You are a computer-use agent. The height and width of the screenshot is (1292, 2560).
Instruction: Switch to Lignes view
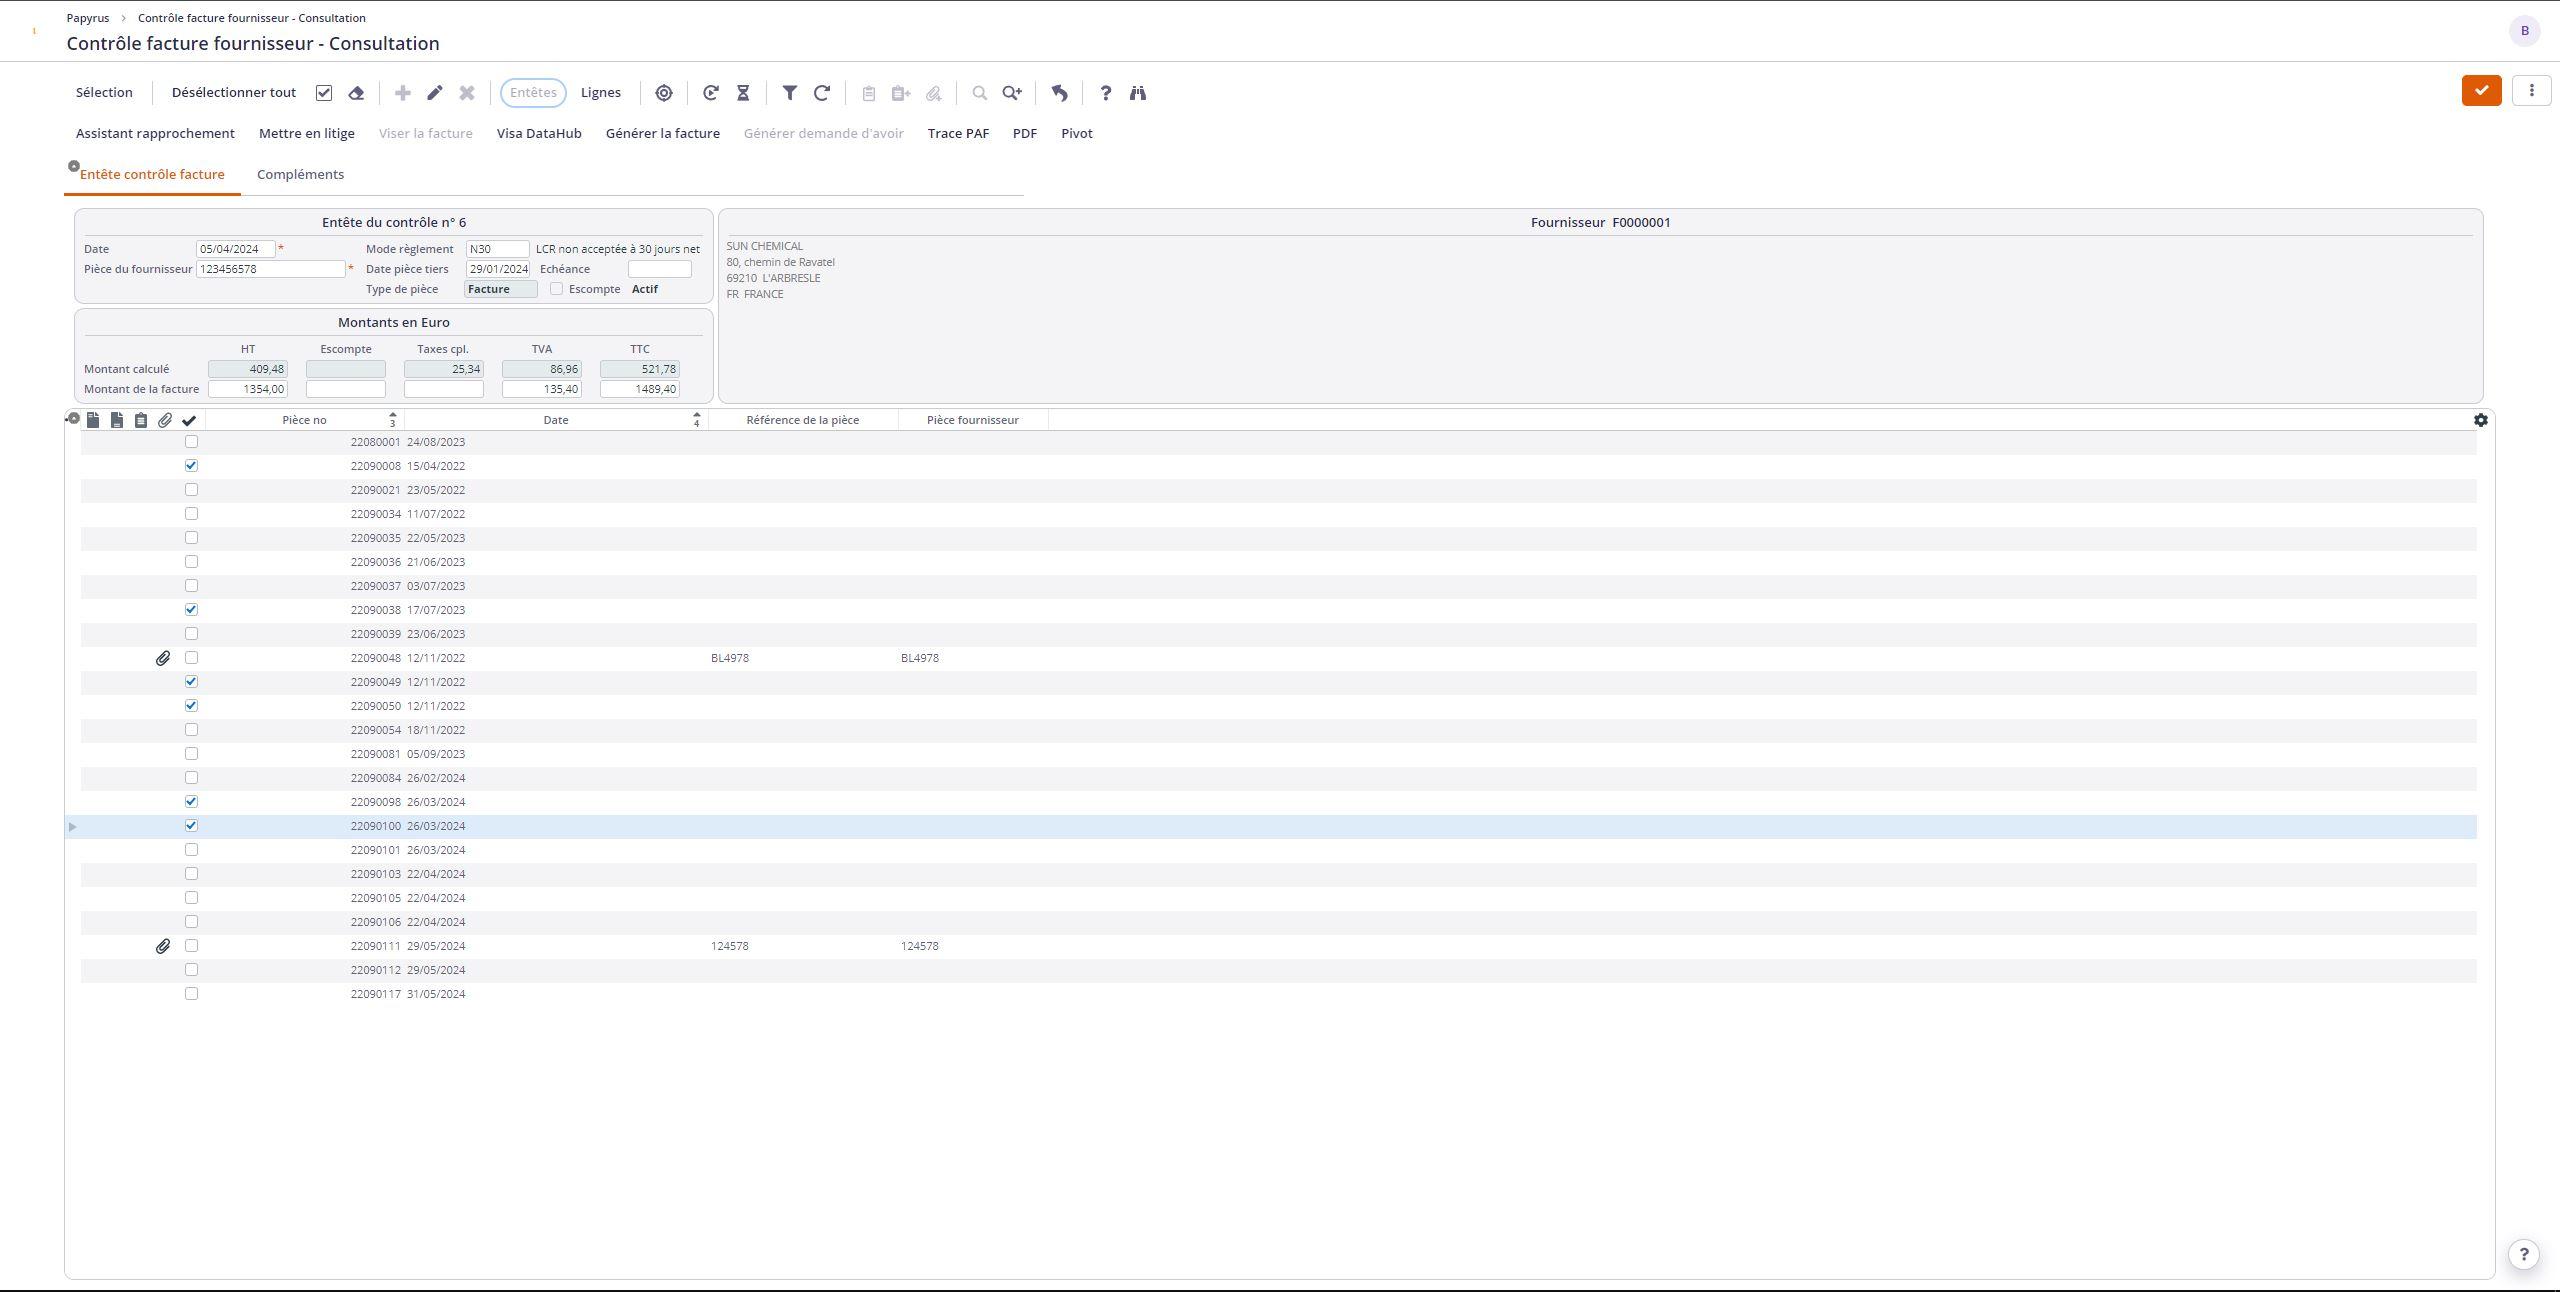pyautogui.click(x=601, y=93)
